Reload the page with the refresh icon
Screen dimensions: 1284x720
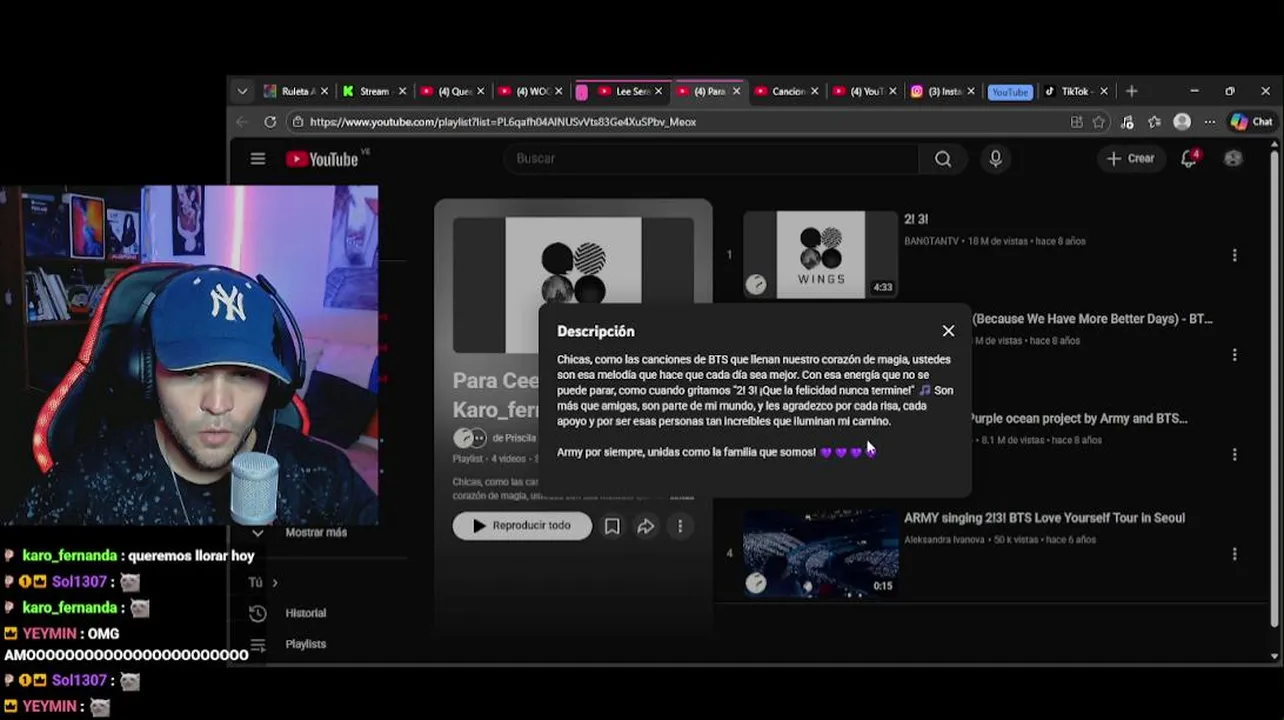pyautogui.click(x=270, y=122)
